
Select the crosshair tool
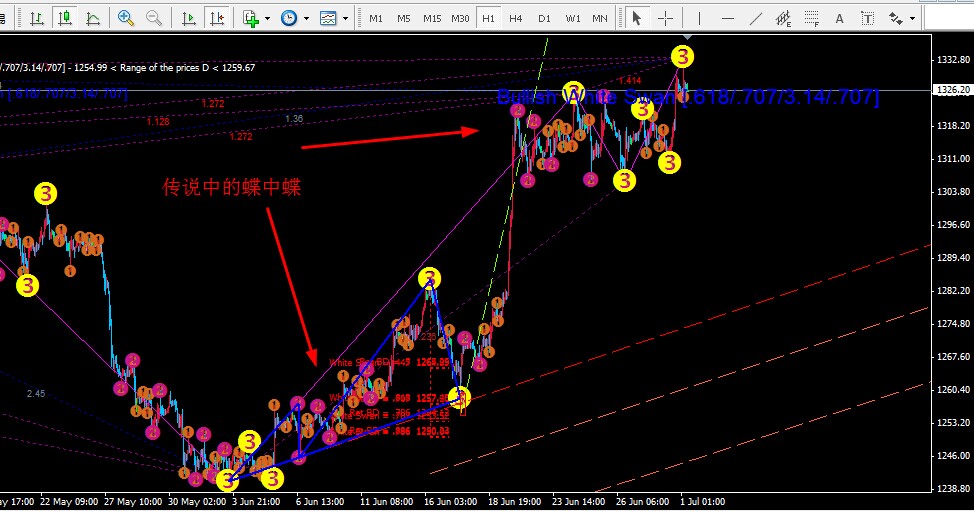click(665, 19)
